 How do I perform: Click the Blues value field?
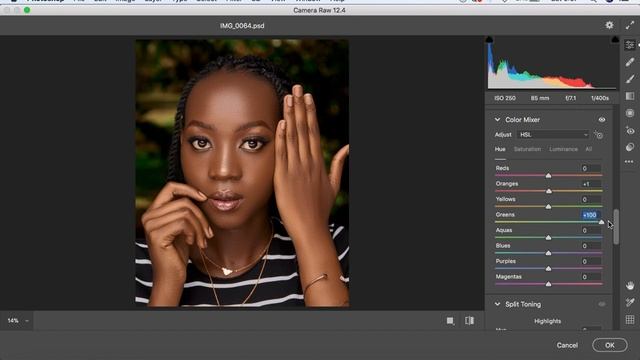(x=591, y=246)
